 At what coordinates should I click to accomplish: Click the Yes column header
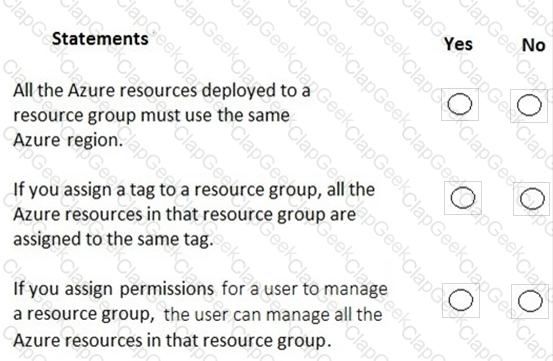tap(458, 44)
